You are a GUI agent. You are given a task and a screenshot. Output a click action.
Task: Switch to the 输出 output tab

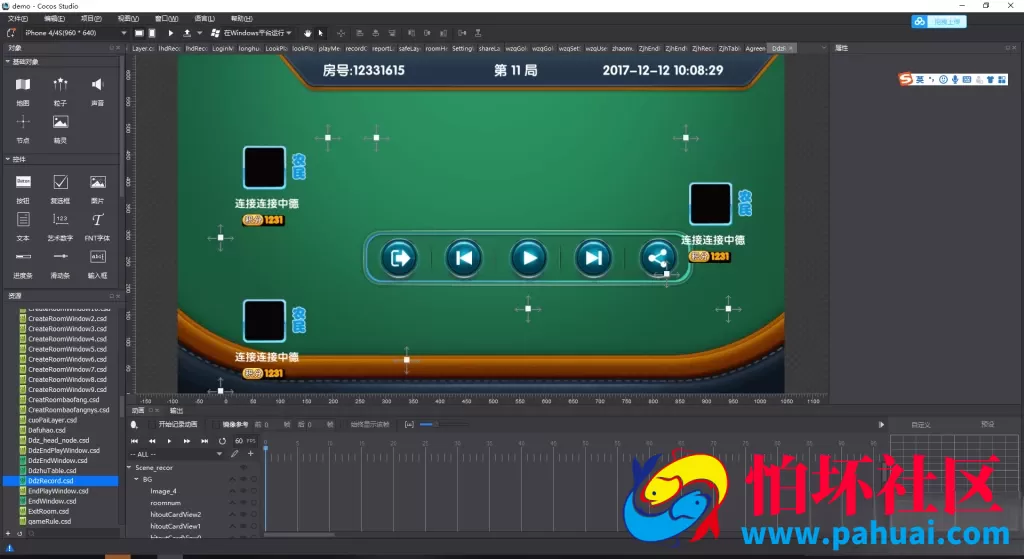pyautogui.click(x=176, y=410)
